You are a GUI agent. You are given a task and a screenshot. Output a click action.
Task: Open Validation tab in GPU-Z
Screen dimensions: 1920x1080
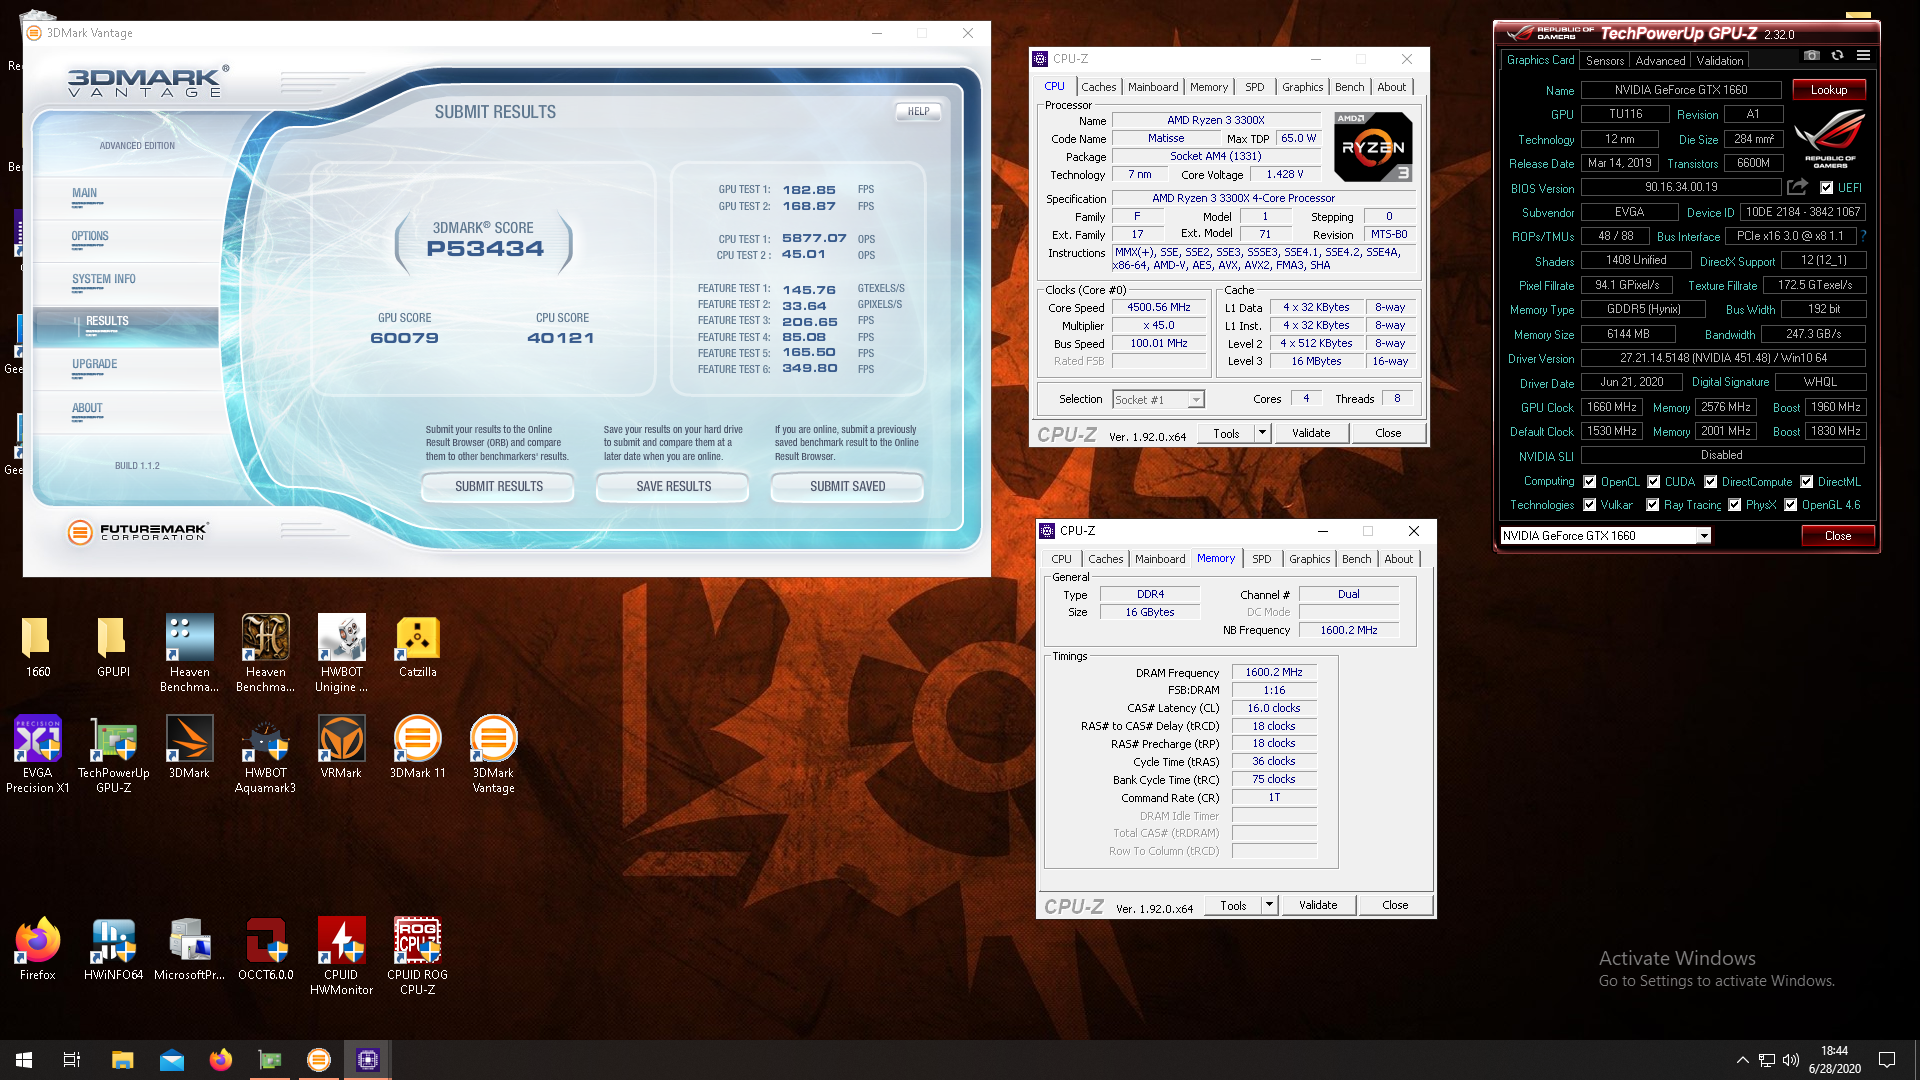click(x=1719, y=61)
